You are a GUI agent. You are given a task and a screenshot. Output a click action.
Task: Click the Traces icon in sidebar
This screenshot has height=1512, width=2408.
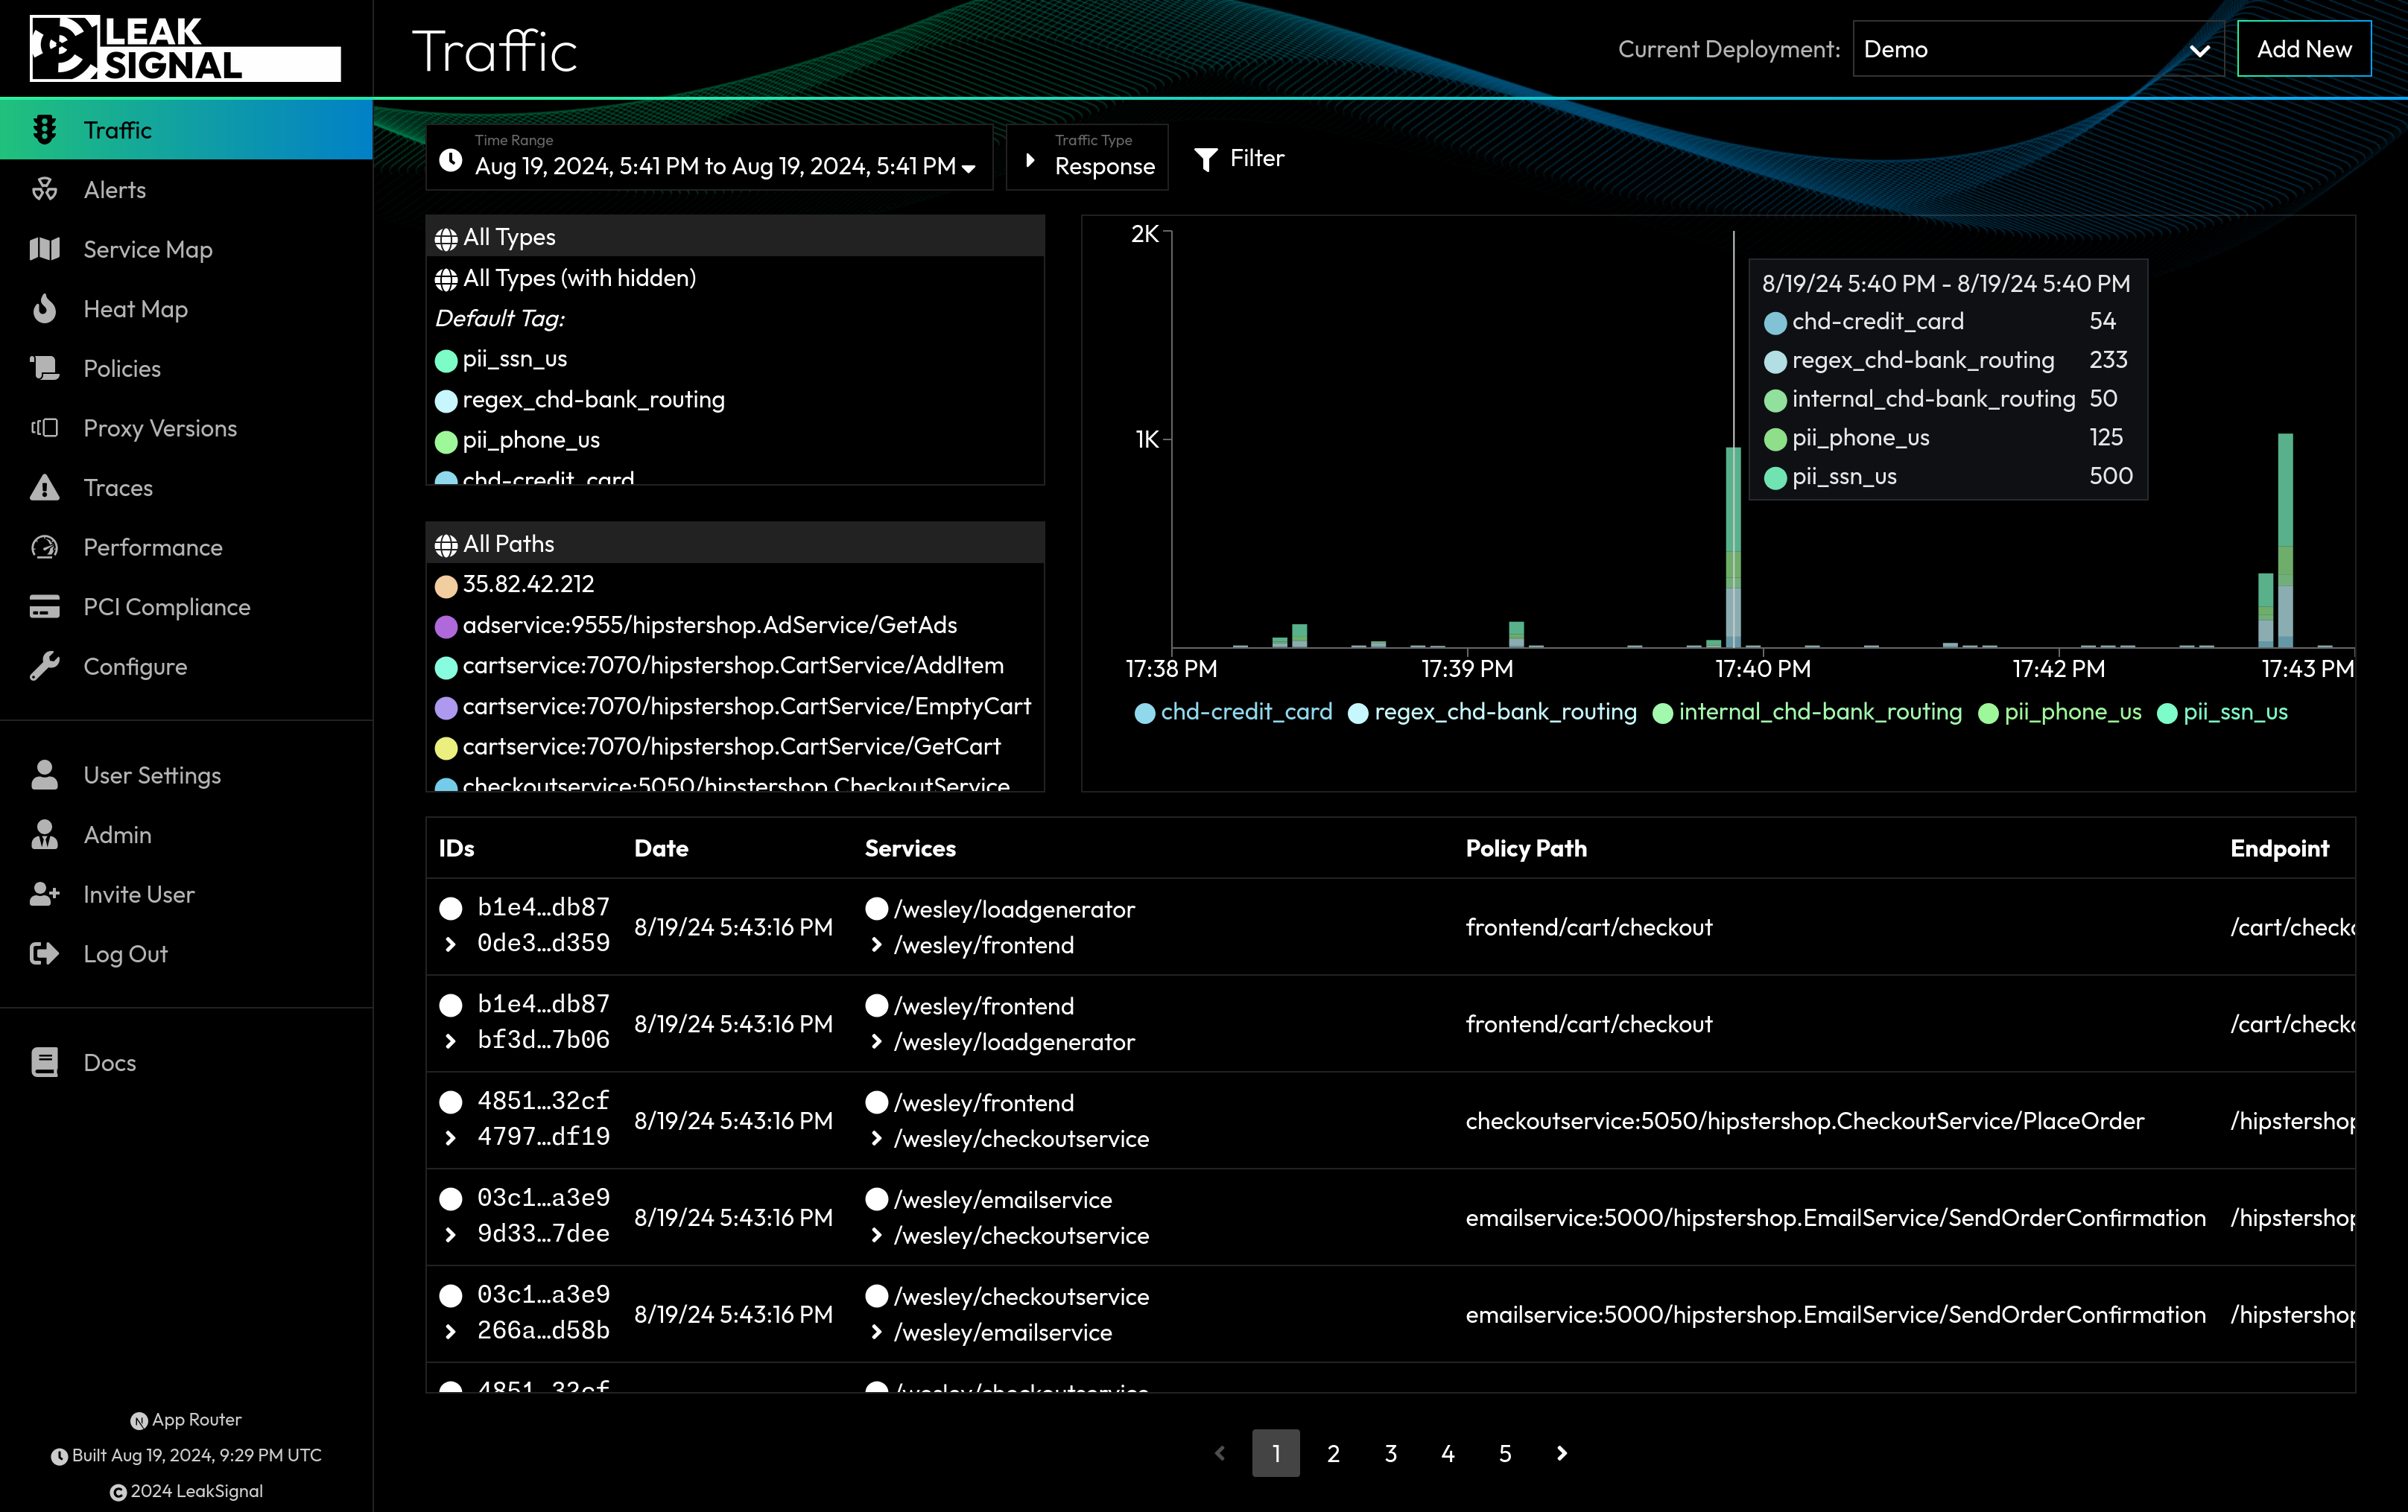pyautogui.click(x=43, y=486)
